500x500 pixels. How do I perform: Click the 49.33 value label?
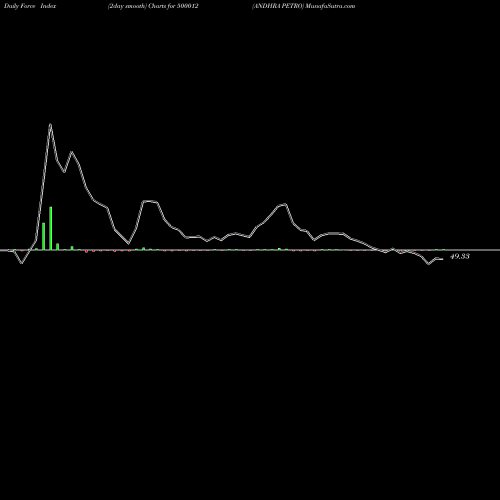(x=460, y=256)
